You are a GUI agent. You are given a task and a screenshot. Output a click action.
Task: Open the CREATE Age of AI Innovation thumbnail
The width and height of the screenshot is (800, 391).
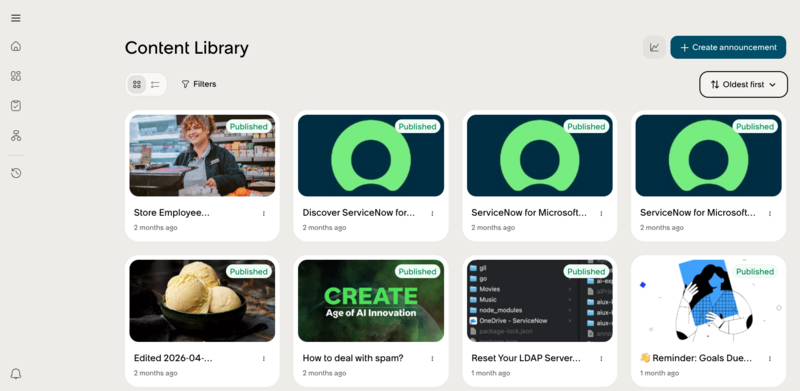coord(371,301)
